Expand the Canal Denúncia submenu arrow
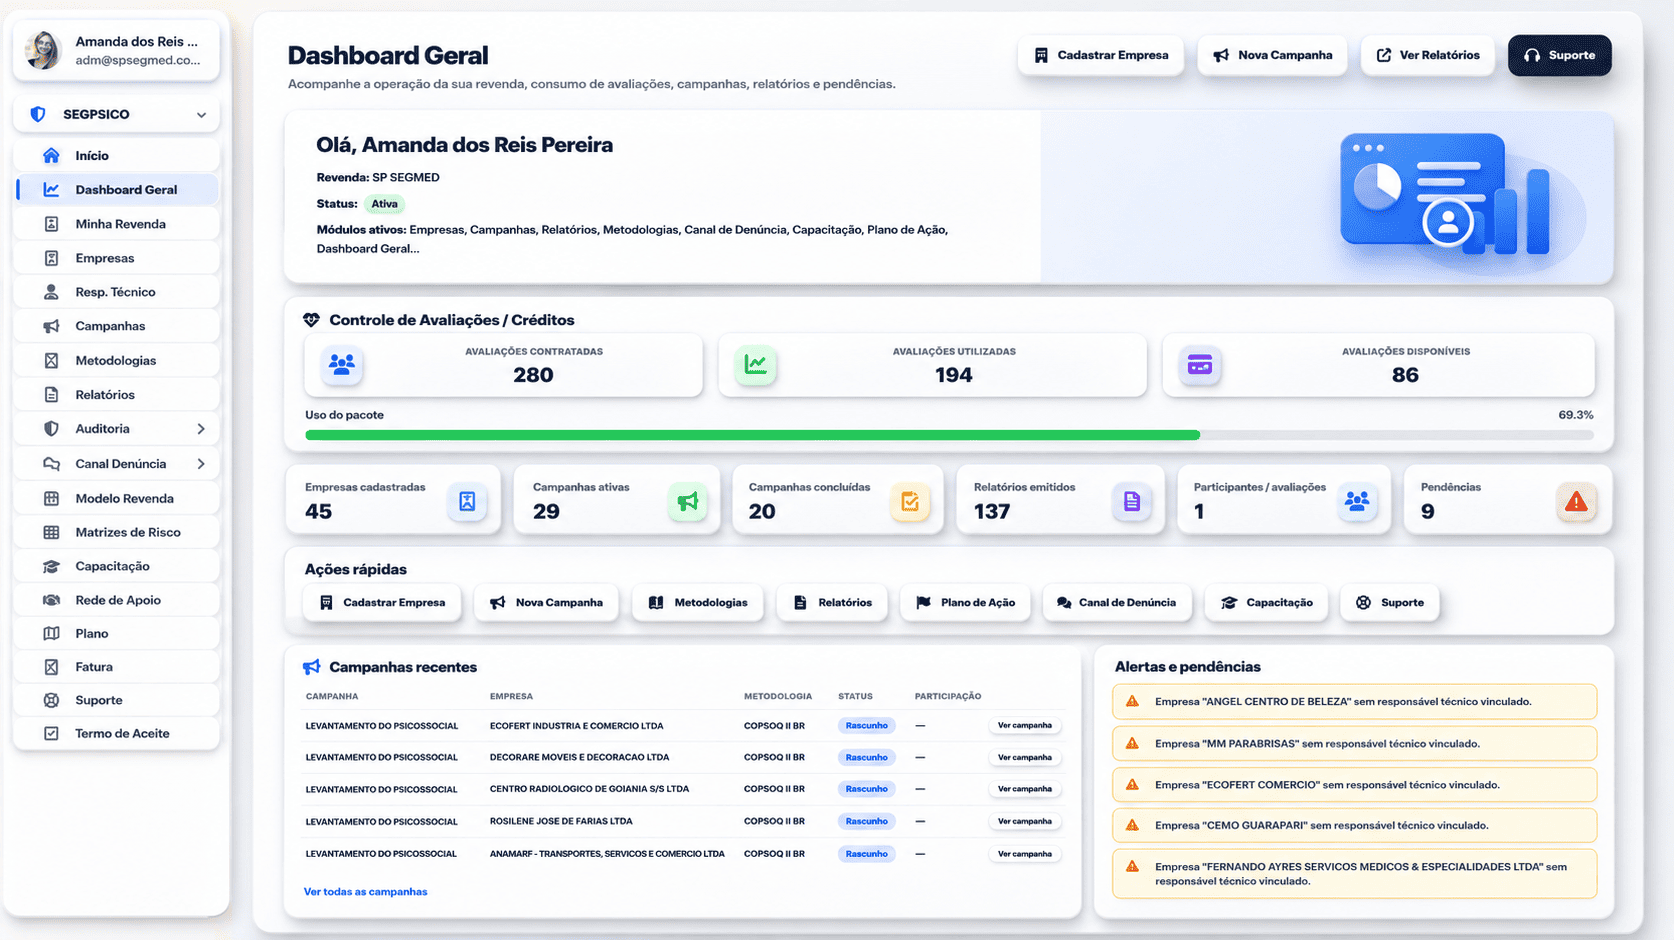1674x940 pixels. 201,464
